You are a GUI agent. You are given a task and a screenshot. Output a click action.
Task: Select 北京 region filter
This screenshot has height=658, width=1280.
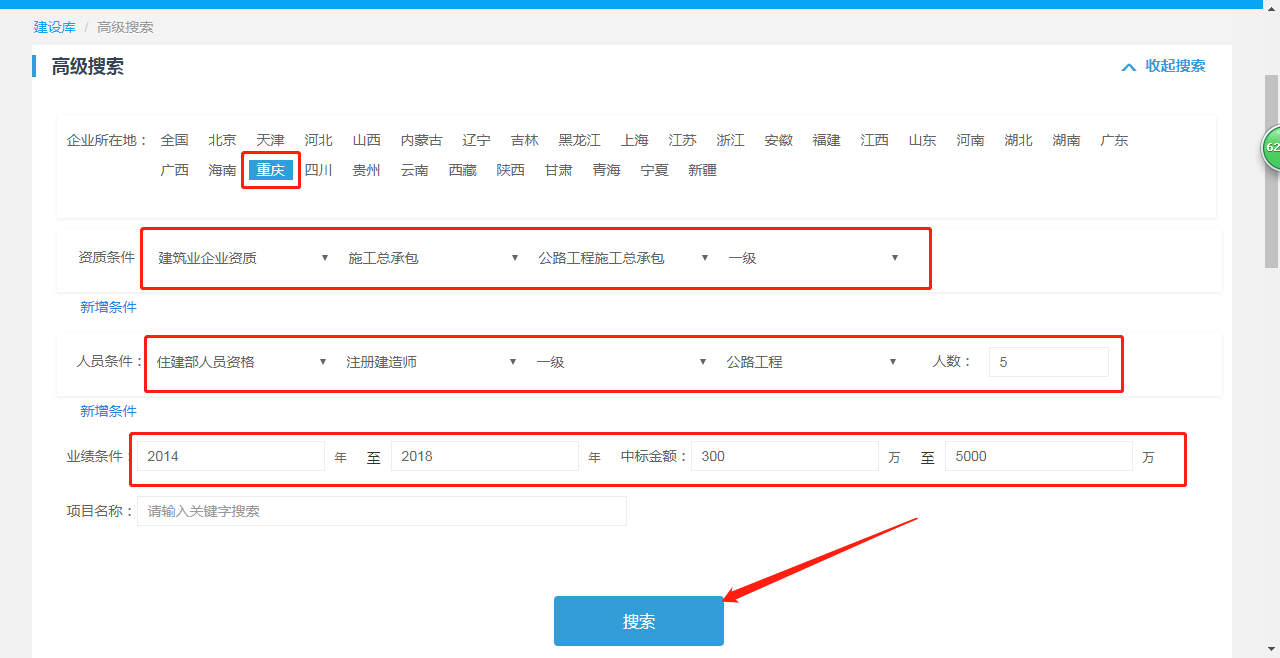click(222, 140)
